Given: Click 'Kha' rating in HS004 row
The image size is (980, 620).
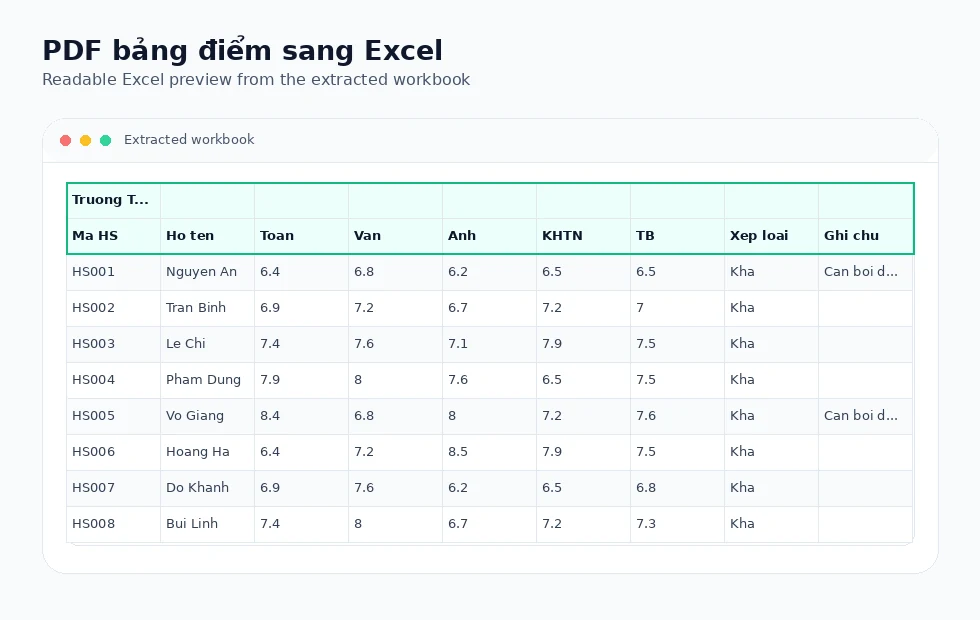Looking at the screenshot, I should pyautogui.click(x=771, y=380).
